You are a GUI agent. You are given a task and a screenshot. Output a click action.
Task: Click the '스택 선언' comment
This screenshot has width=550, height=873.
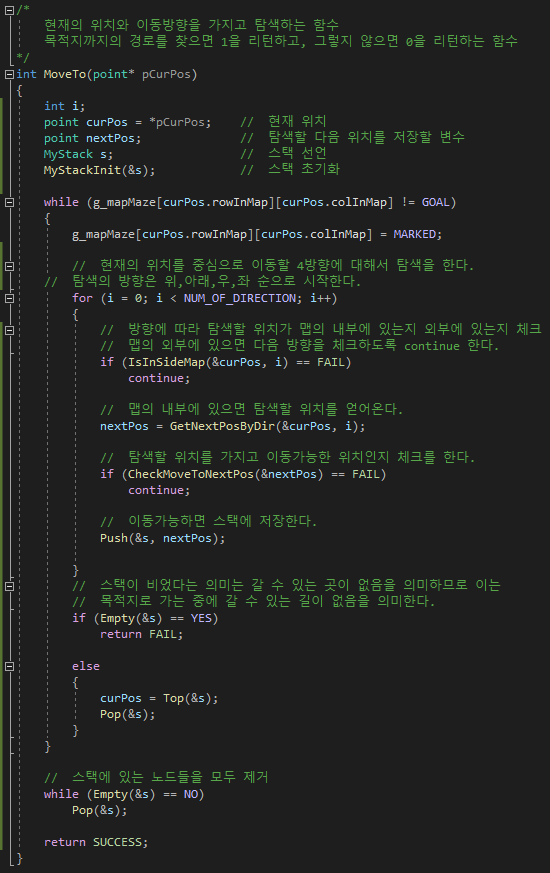point(283,154)
